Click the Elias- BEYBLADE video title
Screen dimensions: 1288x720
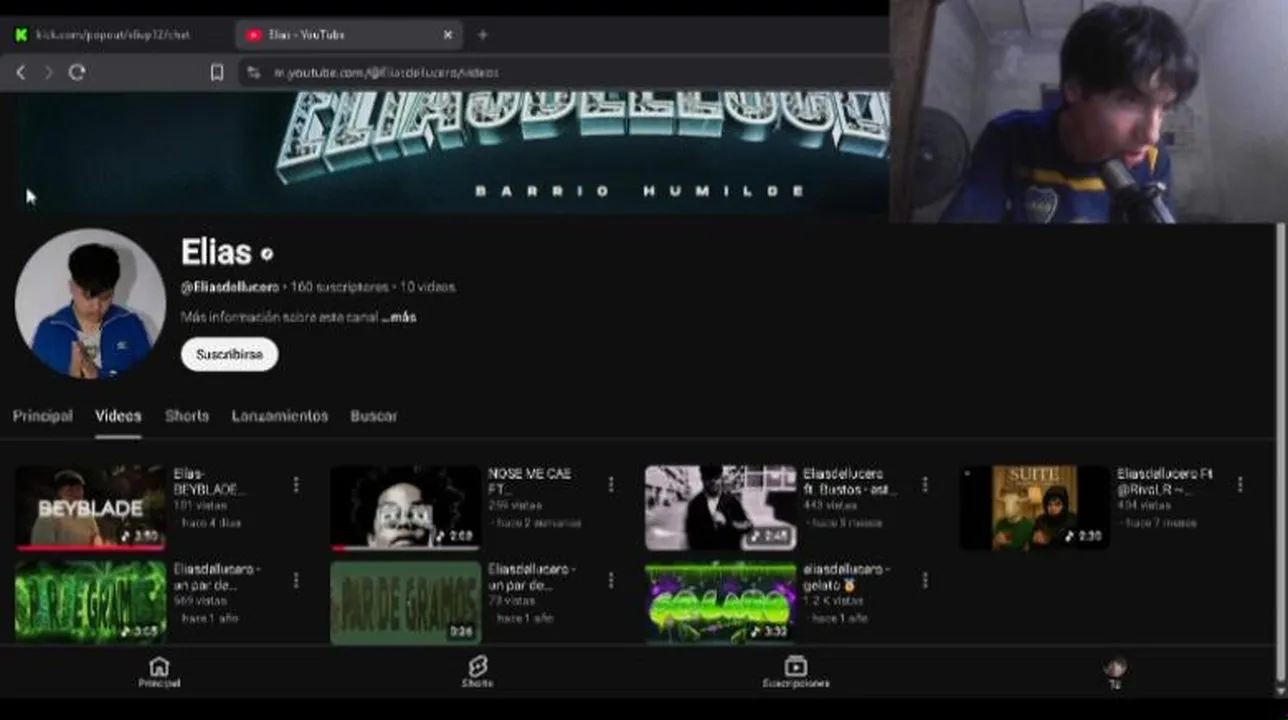208,482
